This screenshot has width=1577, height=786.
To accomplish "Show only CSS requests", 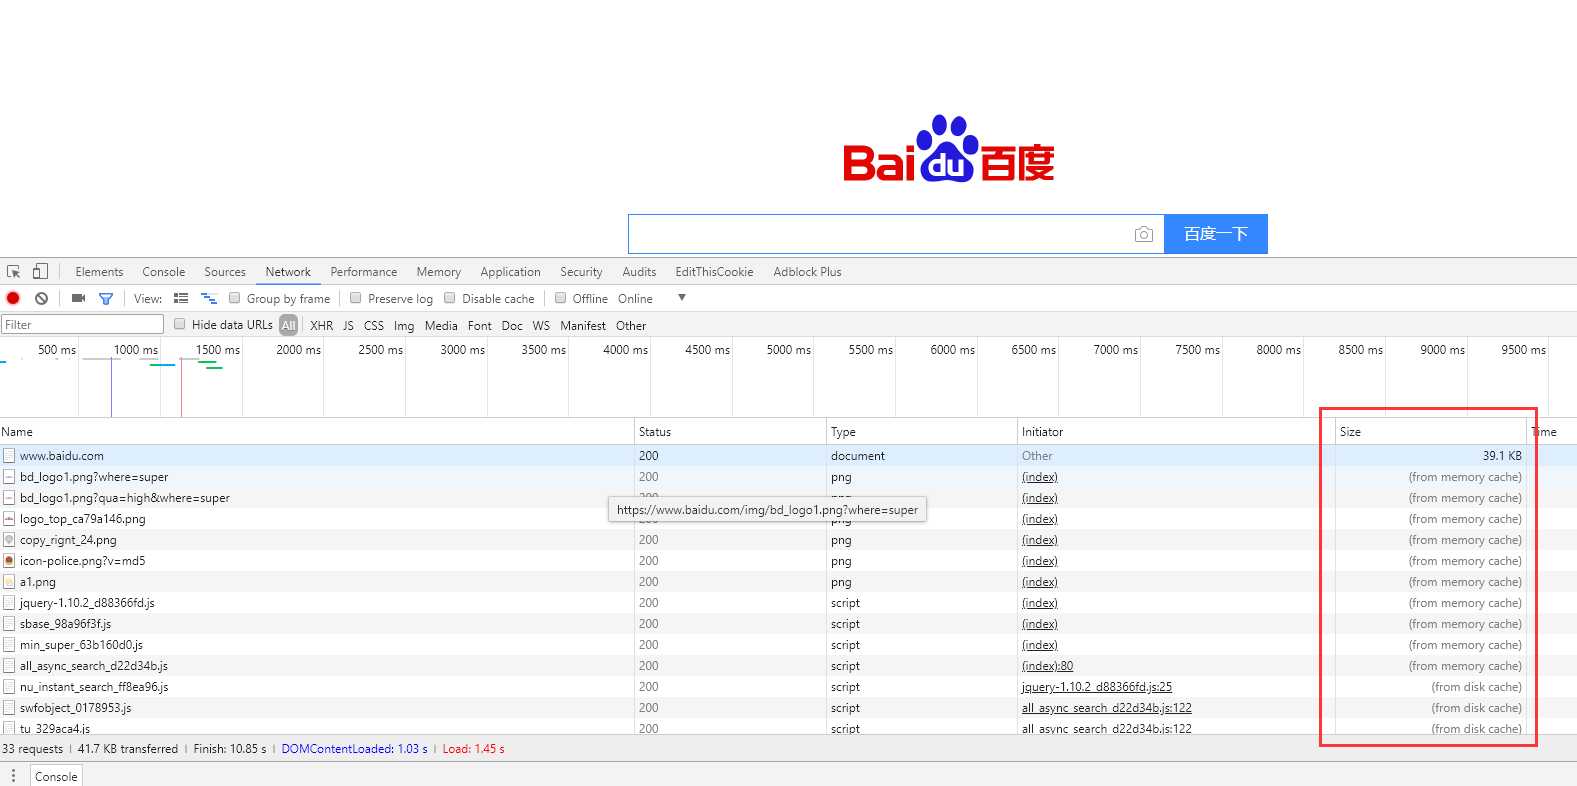I will 374,326.
